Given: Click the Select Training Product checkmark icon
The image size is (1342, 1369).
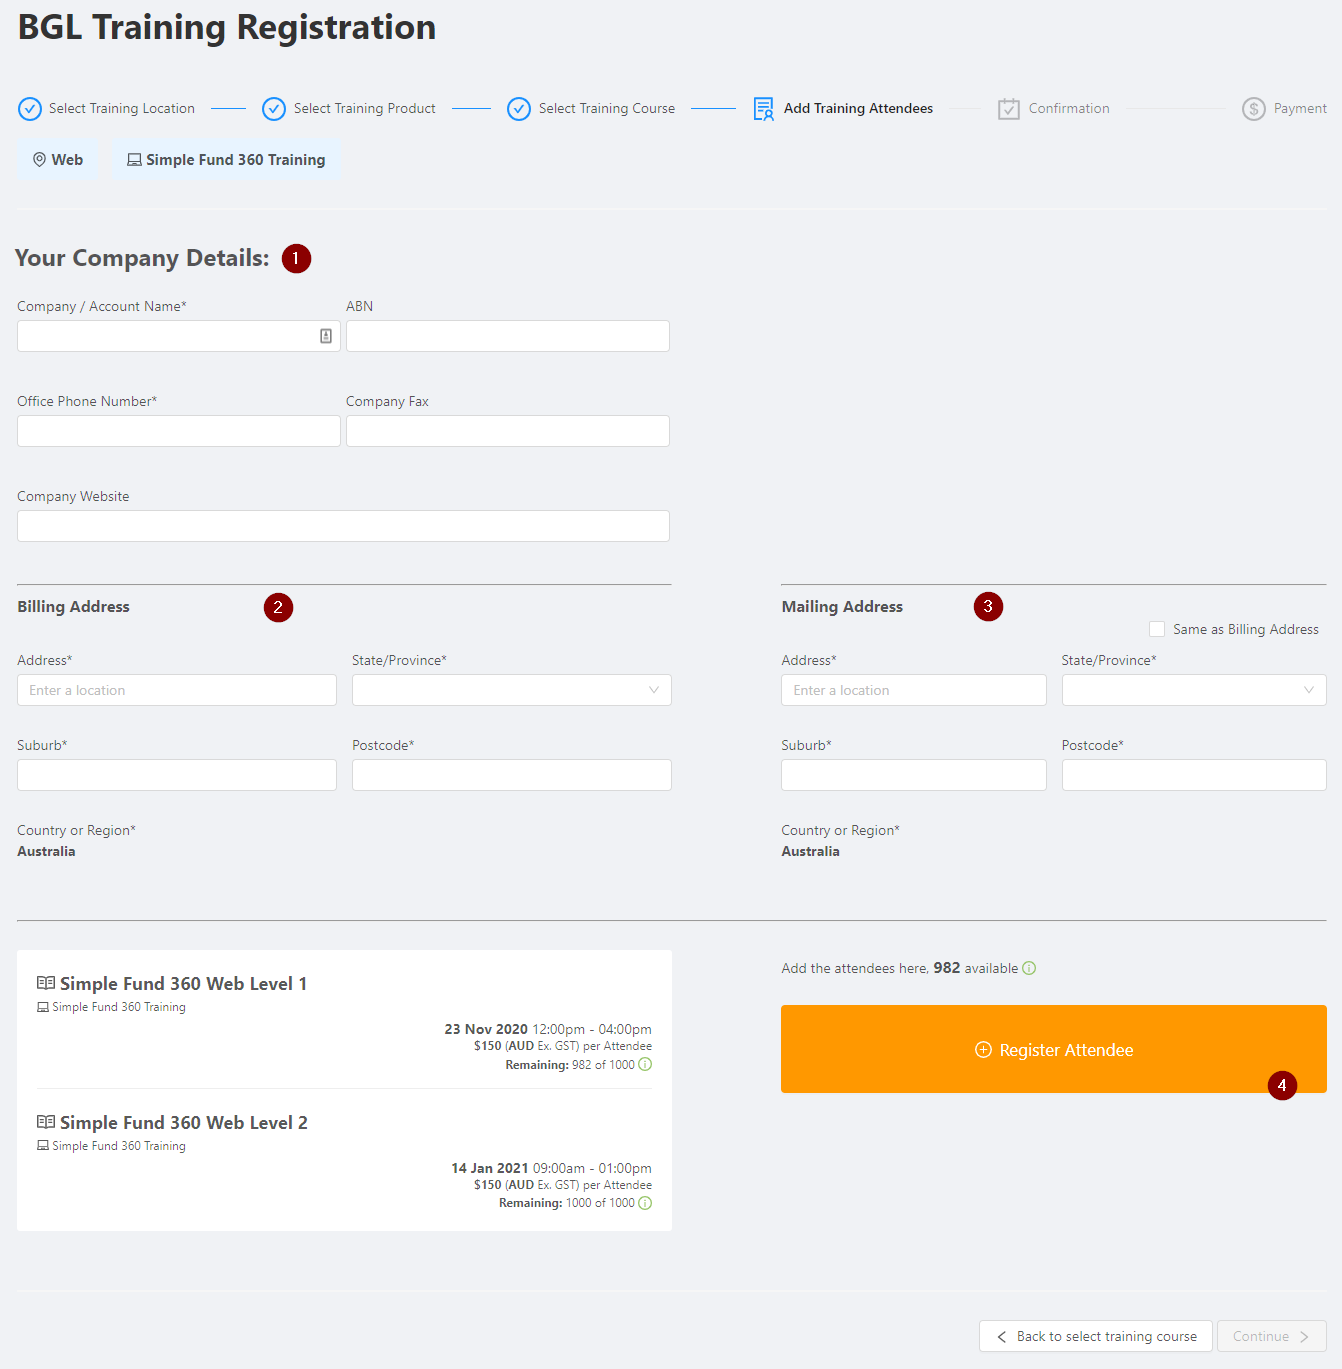Looking at the screenshot, I should [274, 109].
